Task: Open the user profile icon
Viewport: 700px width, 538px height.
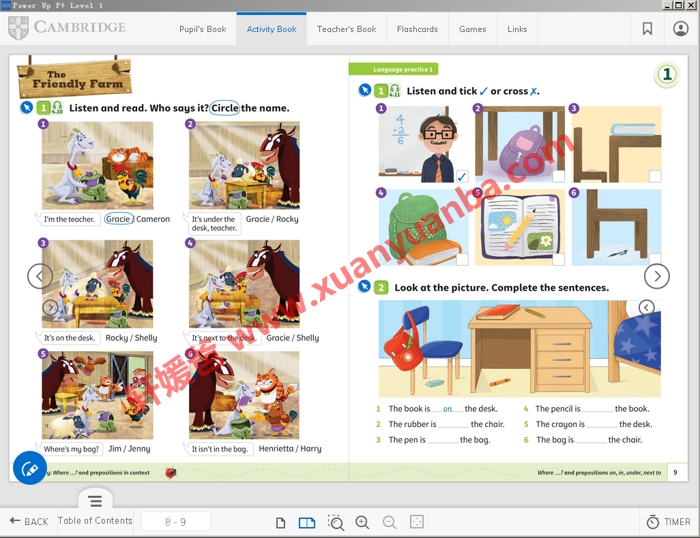Action: click(681, 29)
